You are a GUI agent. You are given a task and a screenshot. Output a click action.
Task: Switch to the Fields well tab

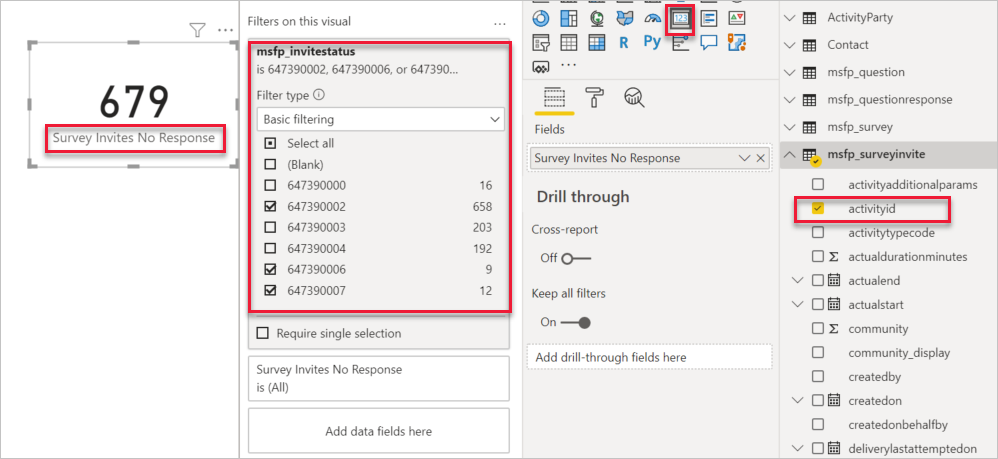click(x=554, y=98)
